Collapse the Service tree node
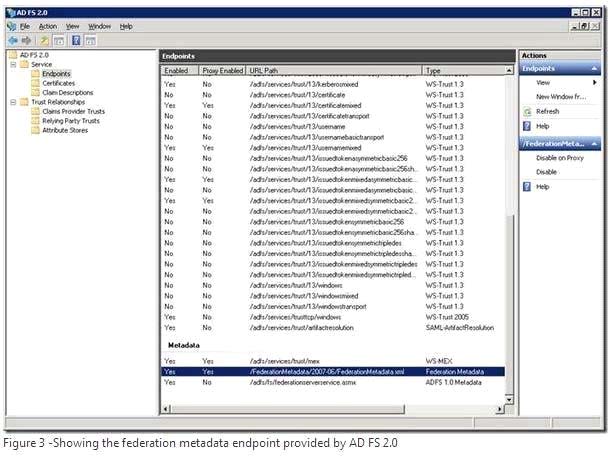This screenshot has width=612, height=456. 13,64
